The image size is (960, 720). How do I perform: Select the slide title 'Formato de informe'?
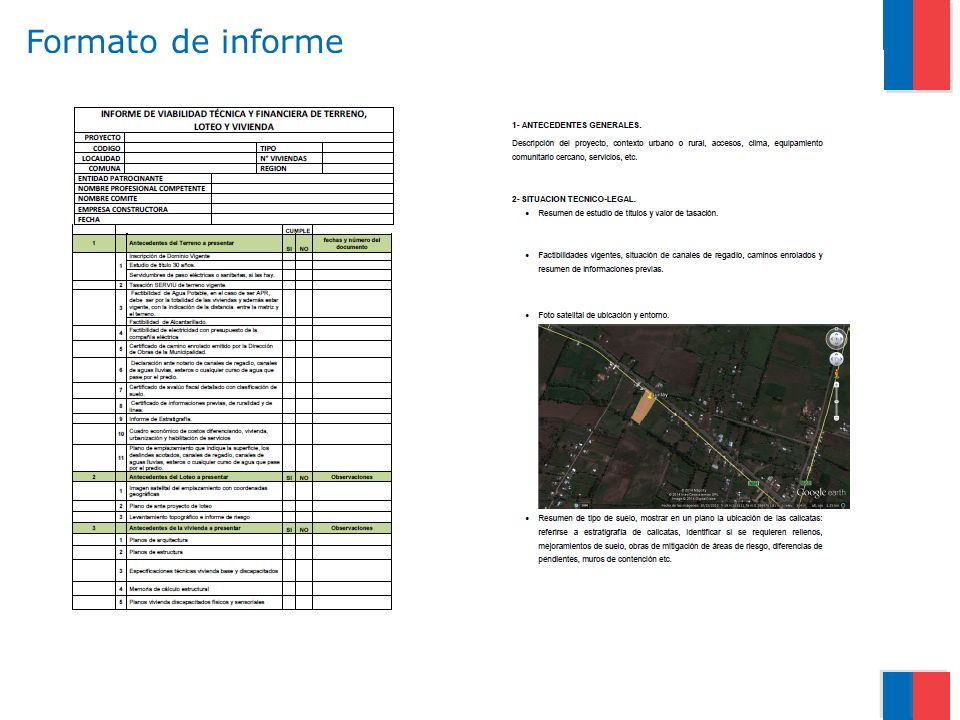coord(184,42)
